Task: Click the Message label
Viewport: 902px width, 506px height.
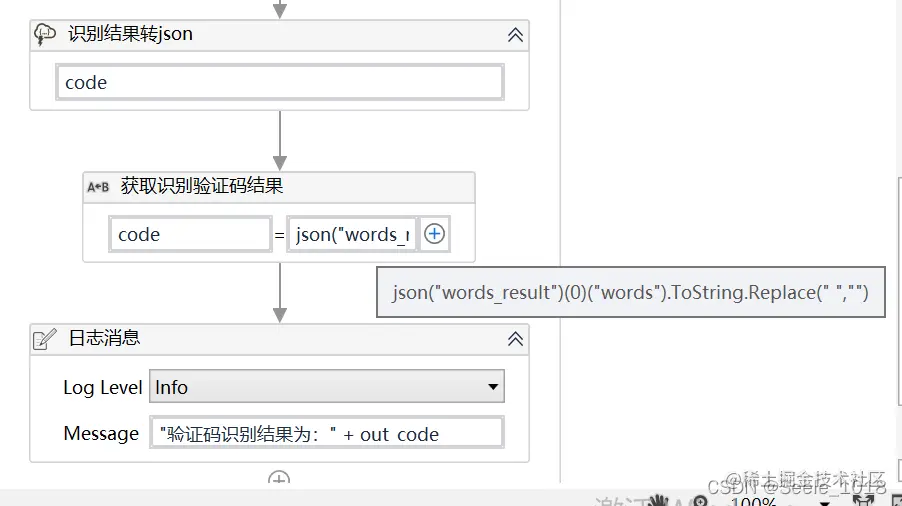Action: (101, 434)
